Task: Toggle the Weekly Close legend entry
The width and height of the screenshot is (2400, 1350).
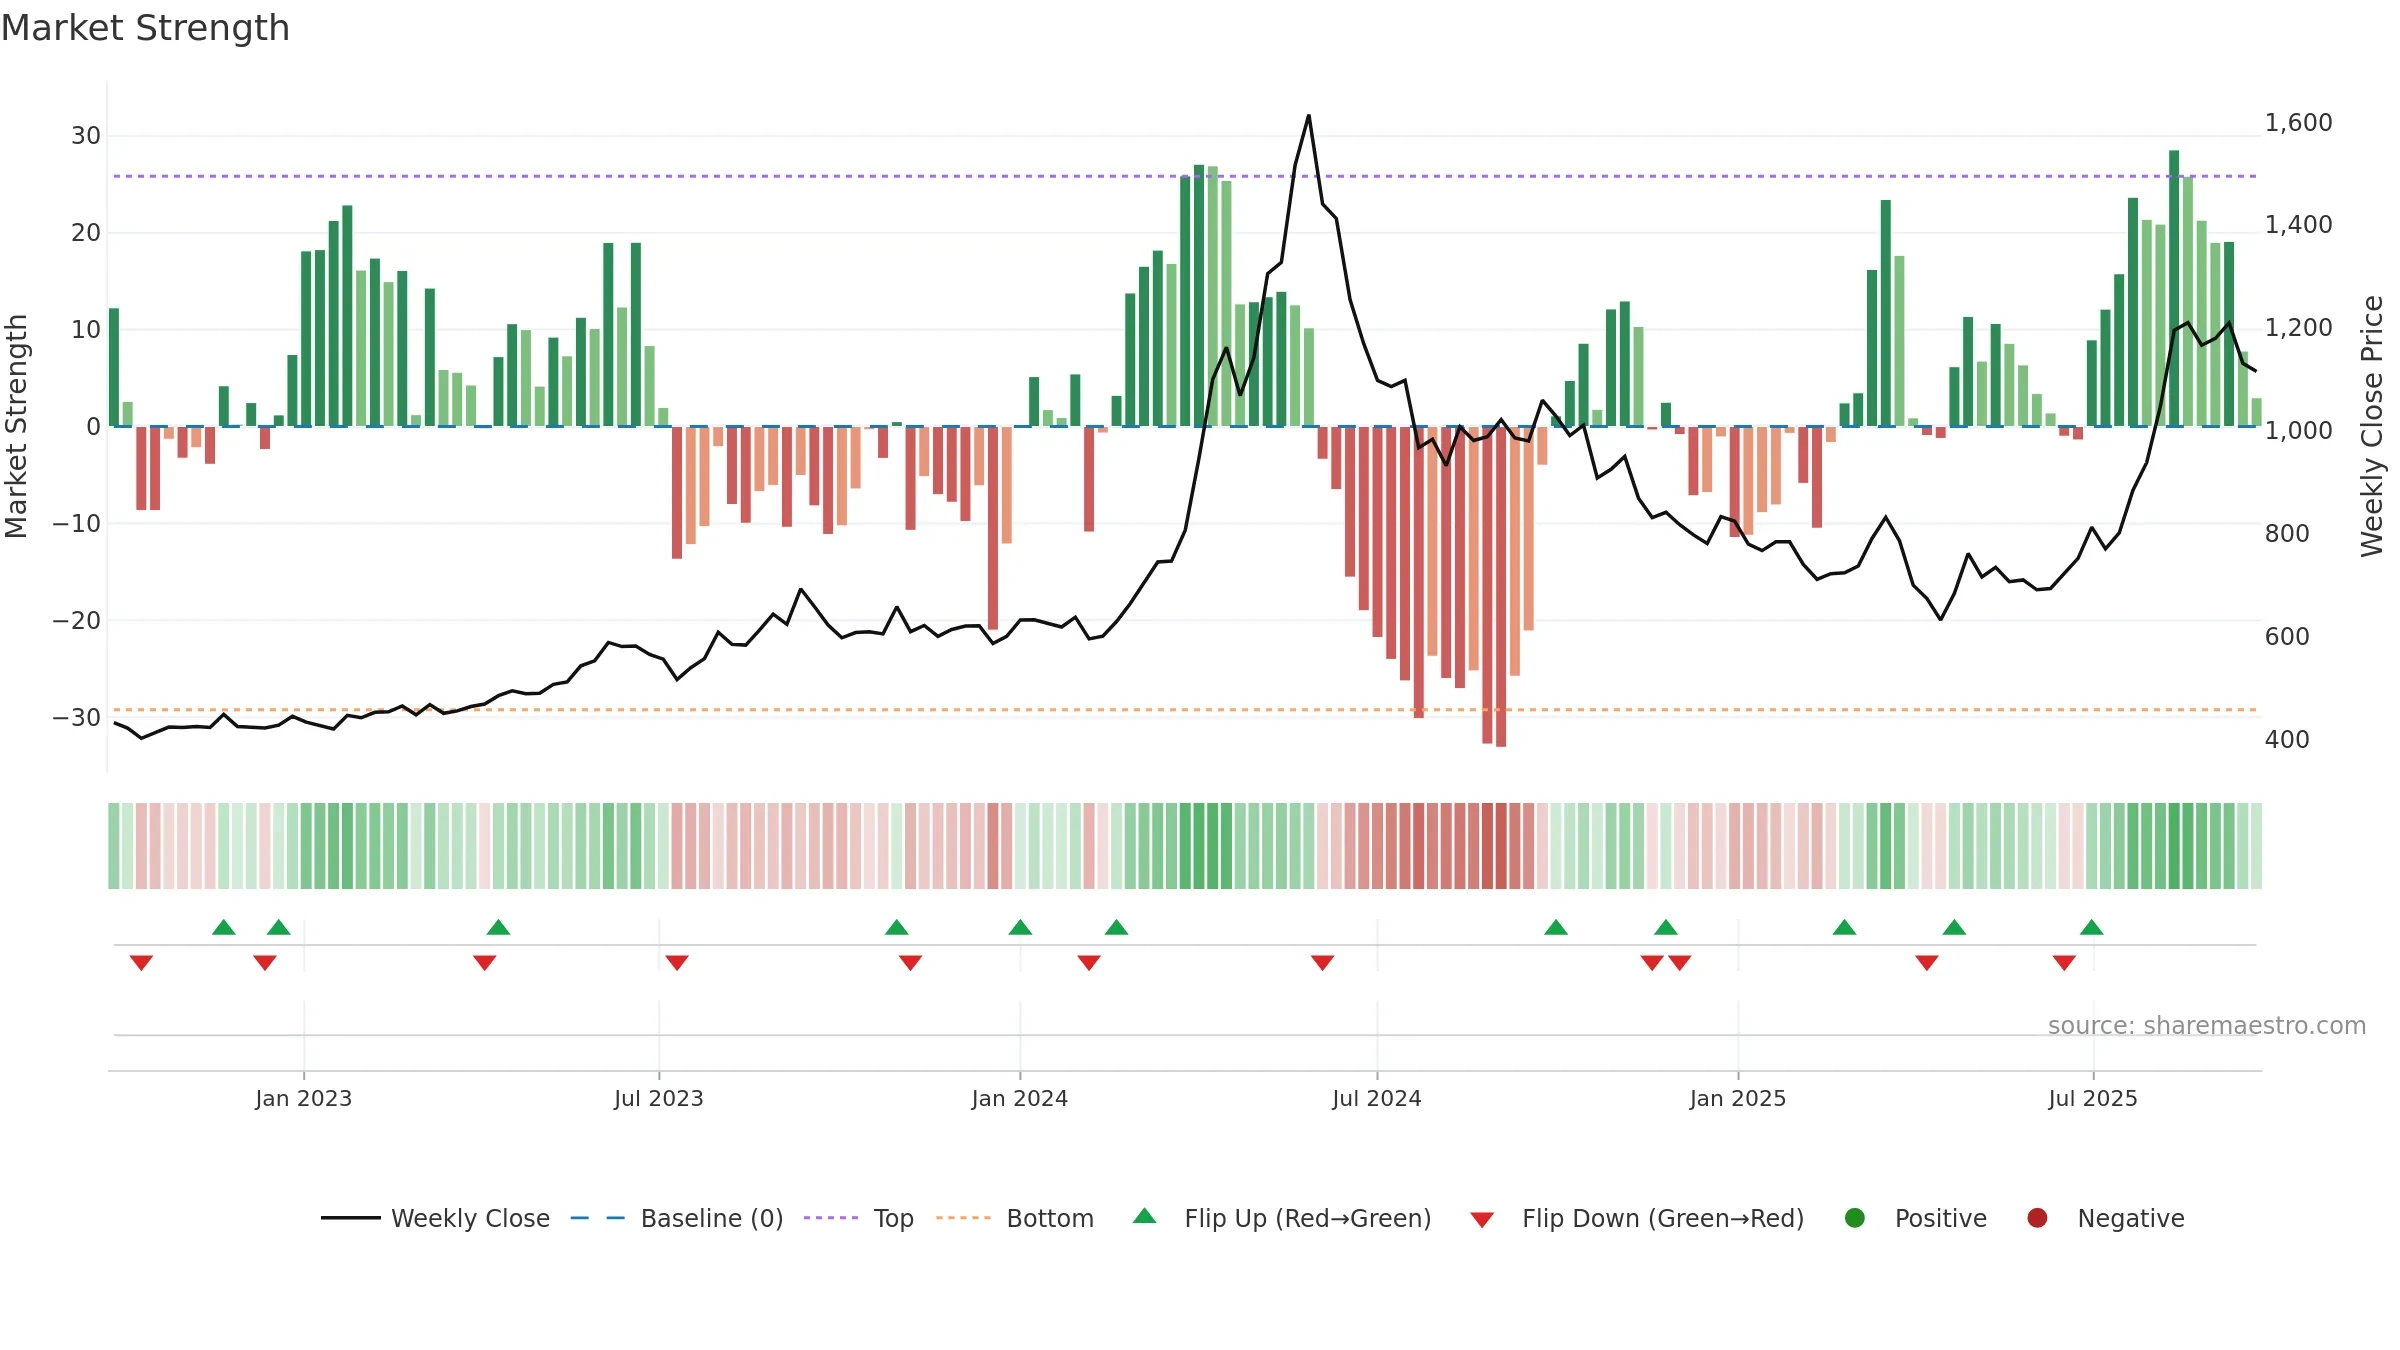Action: point(435,1218)
